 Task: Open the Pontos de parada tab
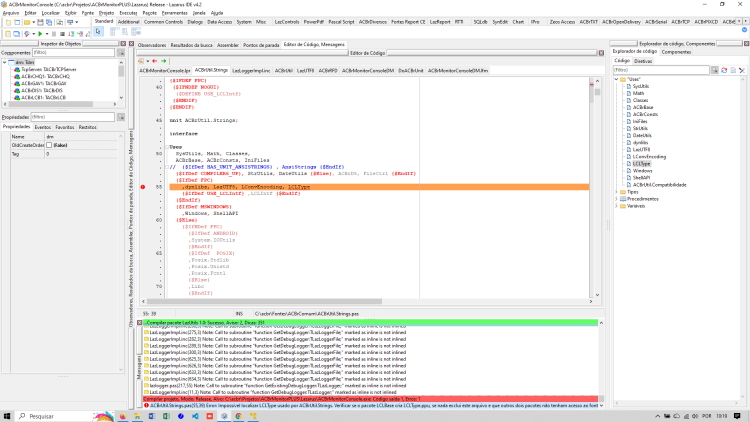coord(261,45)
